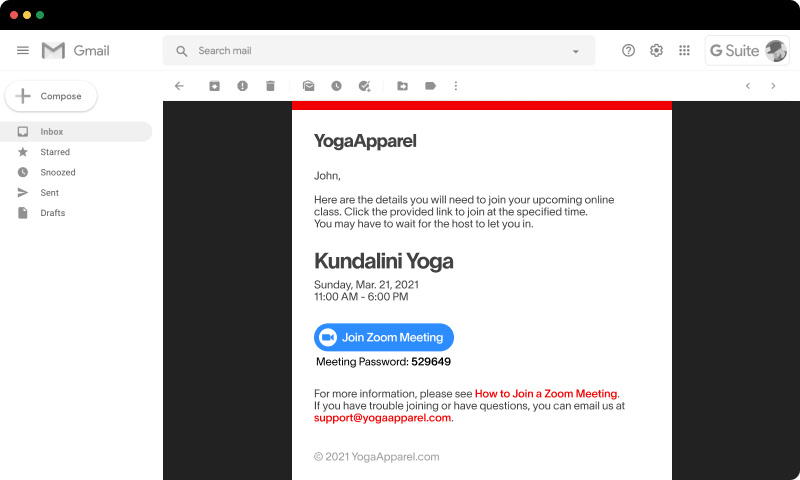Image resolution: width=800 pixels, height=480 pixels.
Task: Archive this email
Action: pyautogui.click(x=214, y=86)
